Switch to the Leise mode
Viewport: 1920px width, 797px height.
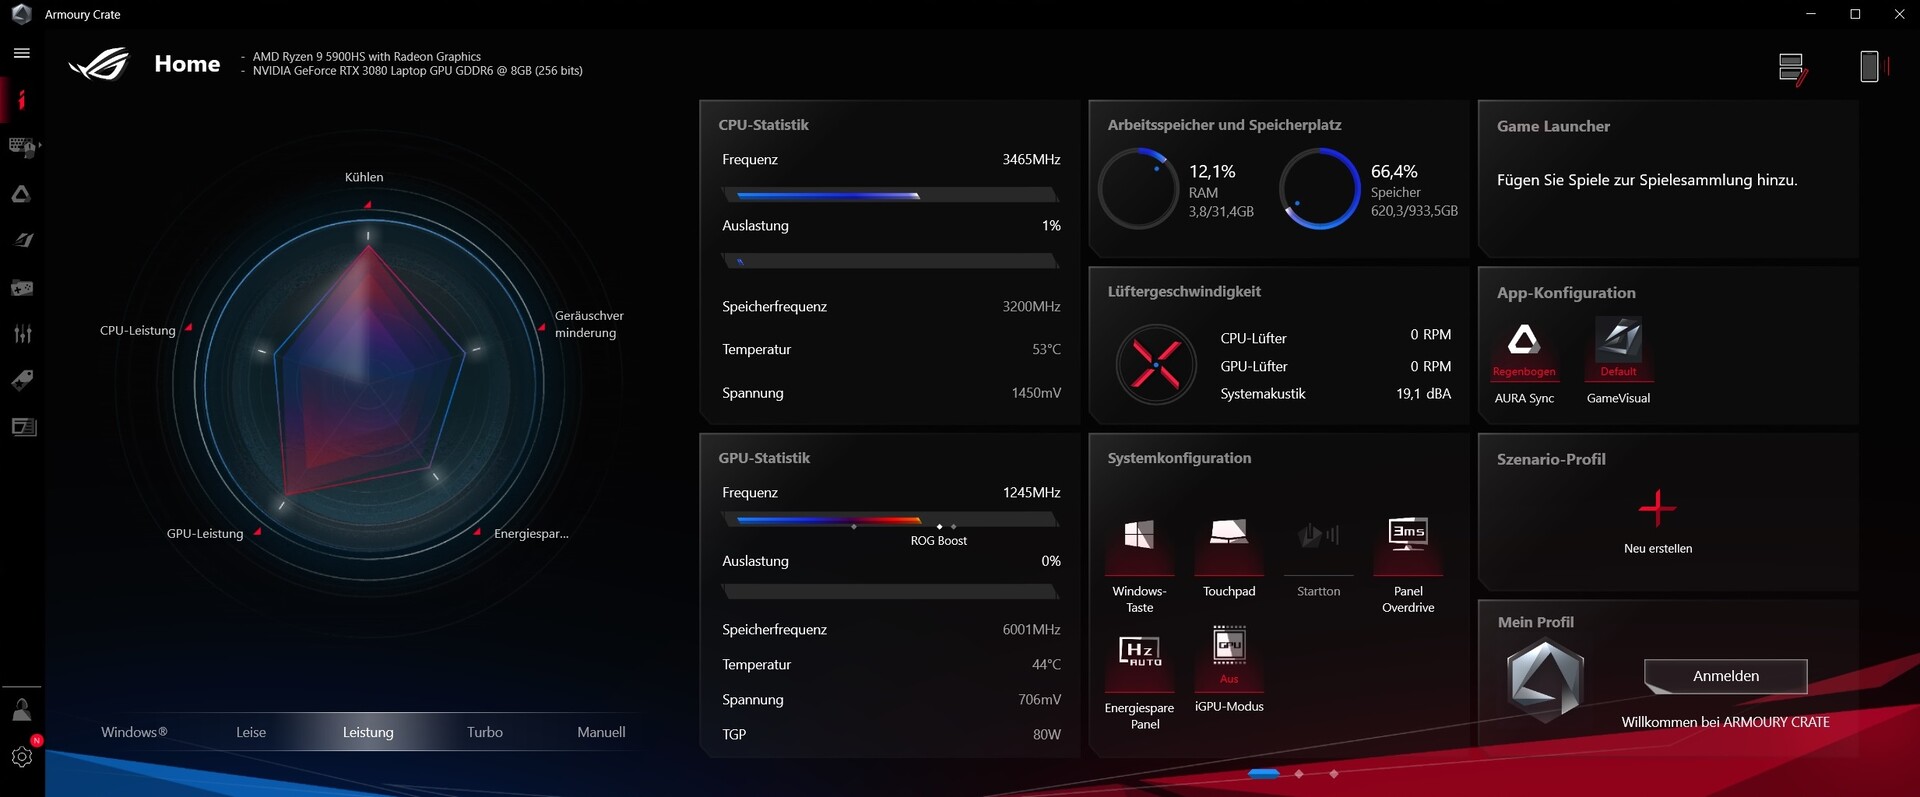251,732
